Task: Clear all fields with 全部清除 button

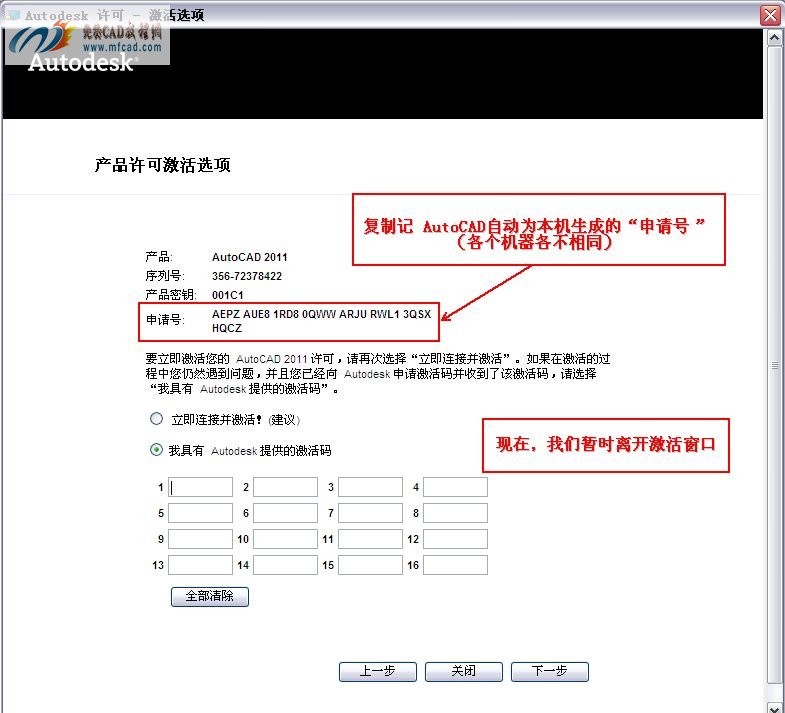Action: pyautogui.click(x=210, y=596)
